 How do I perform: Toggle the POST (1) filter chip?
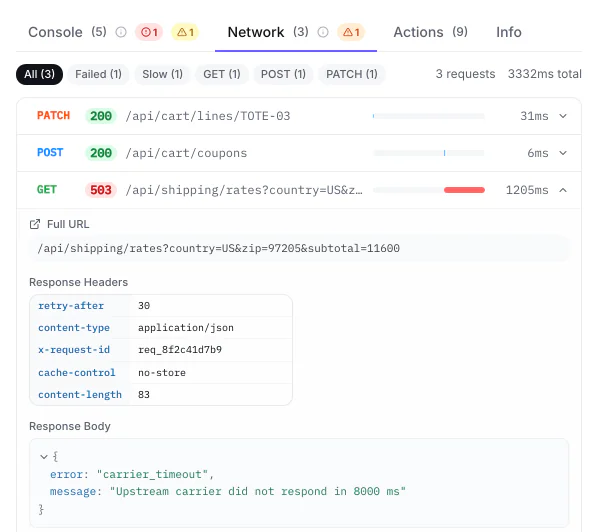pyautogui.click(x=283, y=74)
